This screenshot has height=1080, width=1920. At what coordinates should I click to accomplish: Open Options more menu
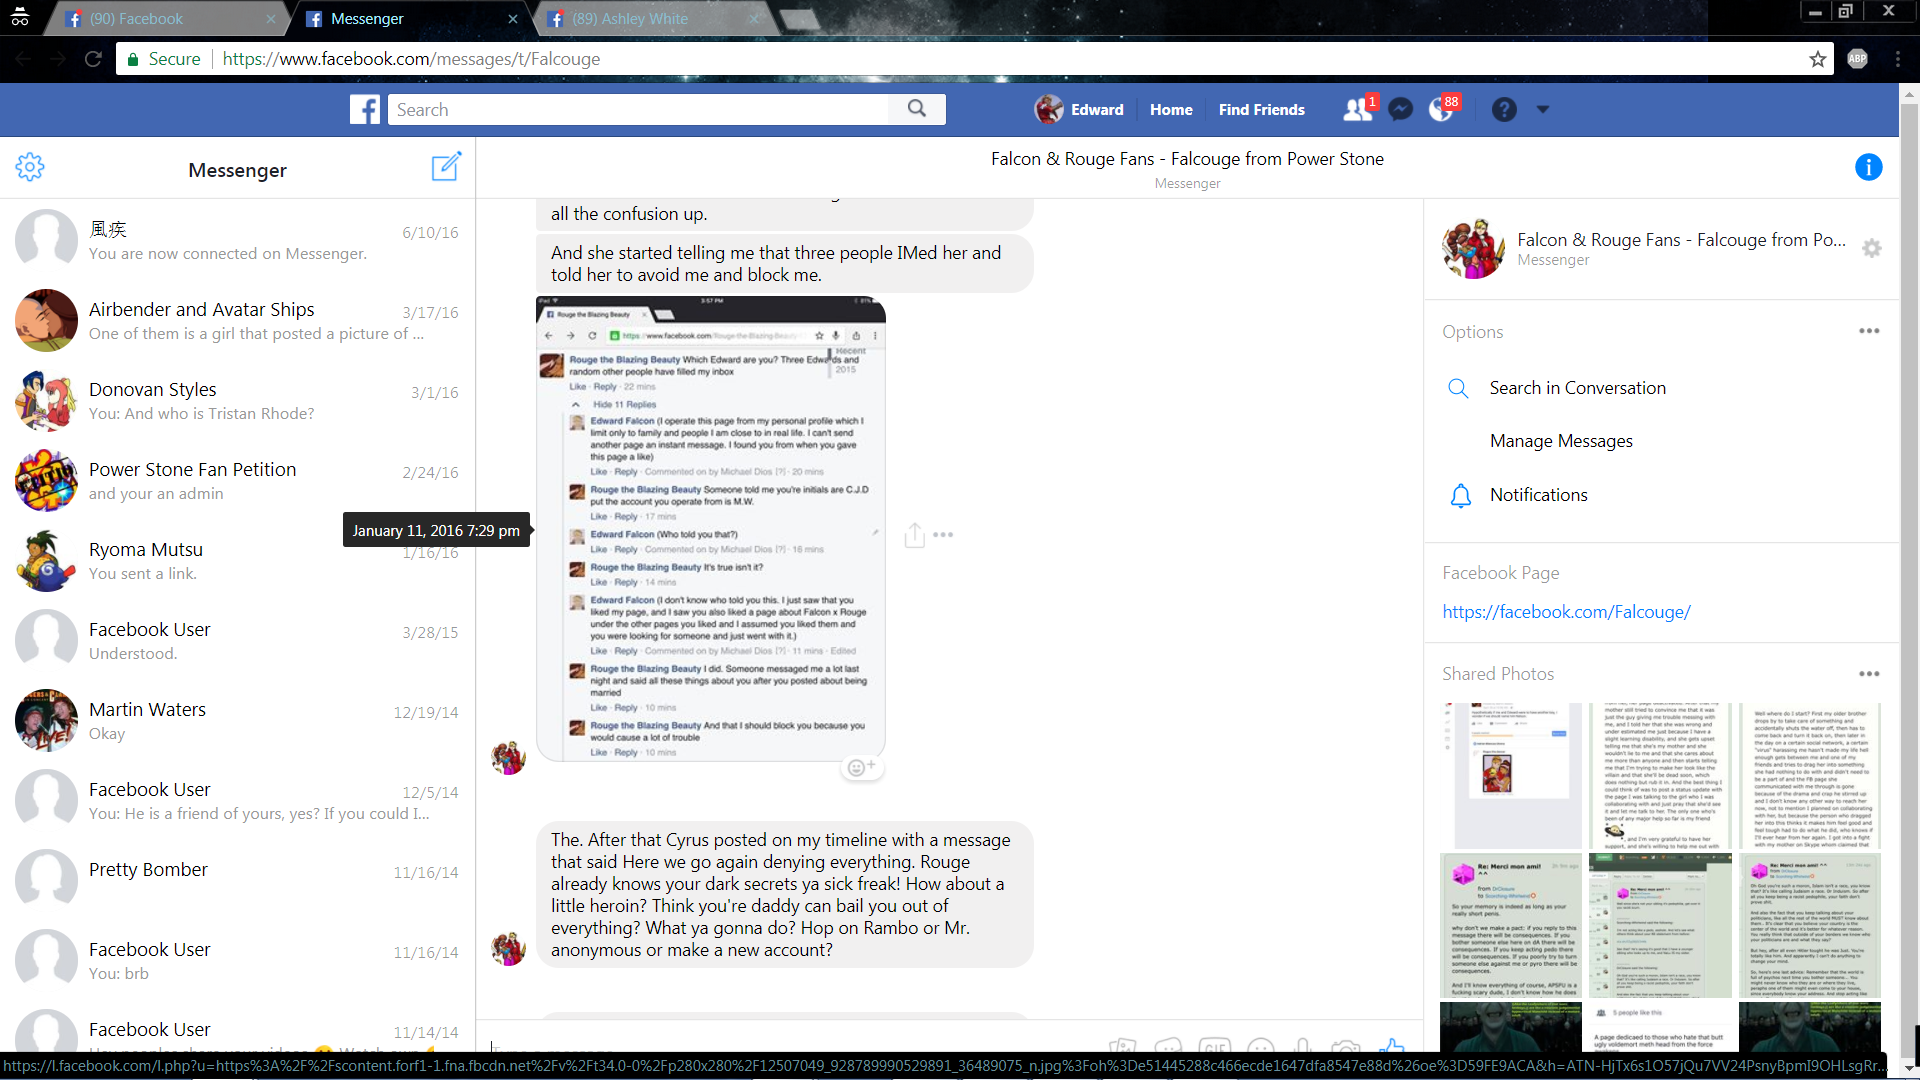[1869, 331]
